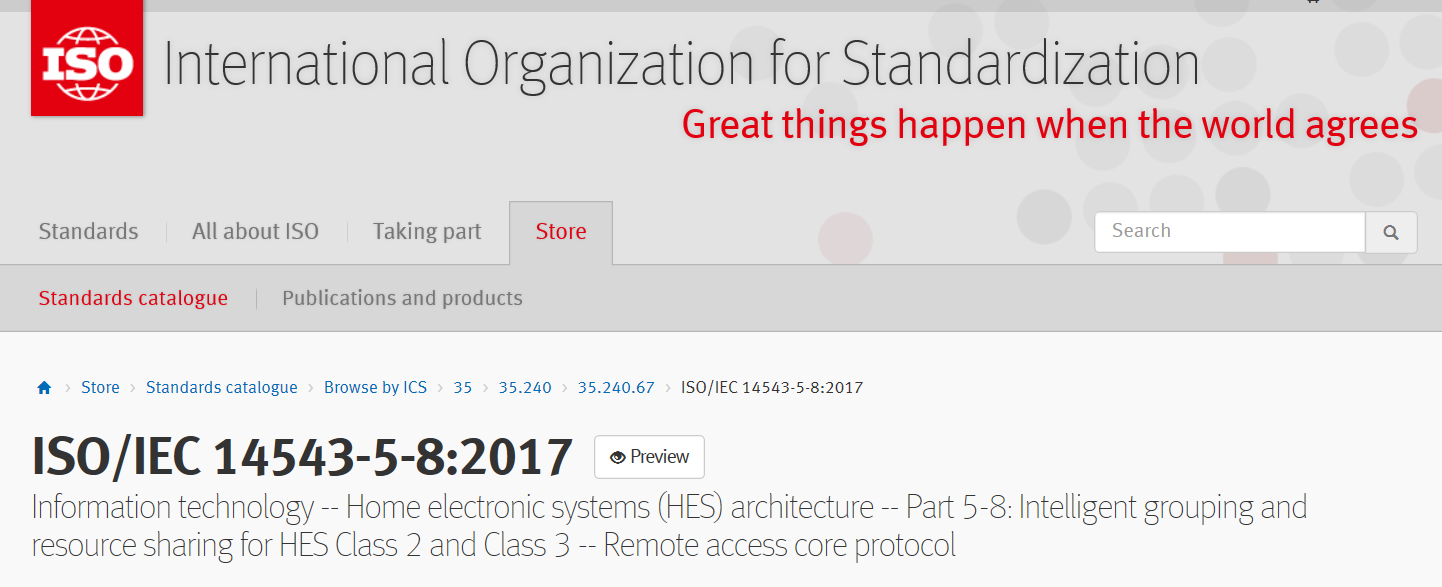Open the 35.240 breadcrumb link
Screen dimensions: 1442x587
tap(525, 388)
